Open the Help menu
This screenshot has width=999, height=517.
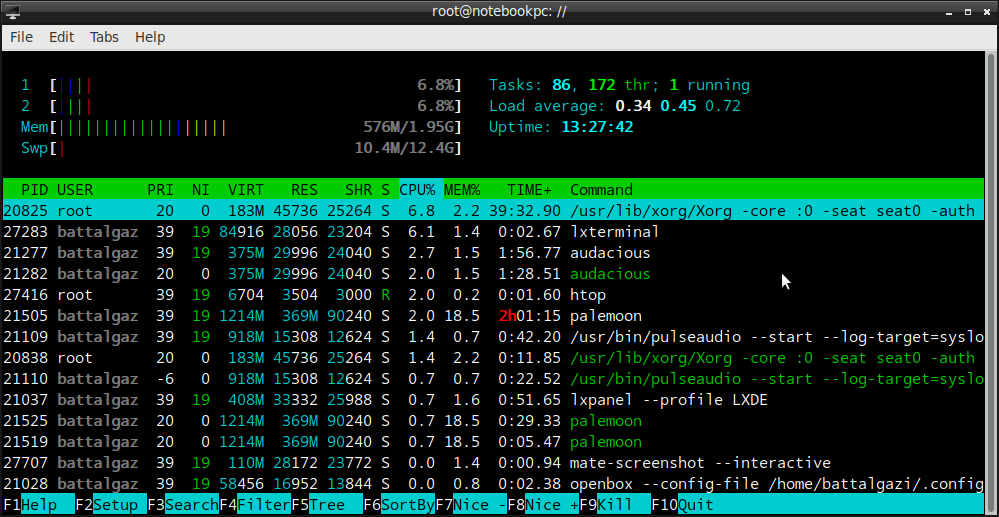150,37
